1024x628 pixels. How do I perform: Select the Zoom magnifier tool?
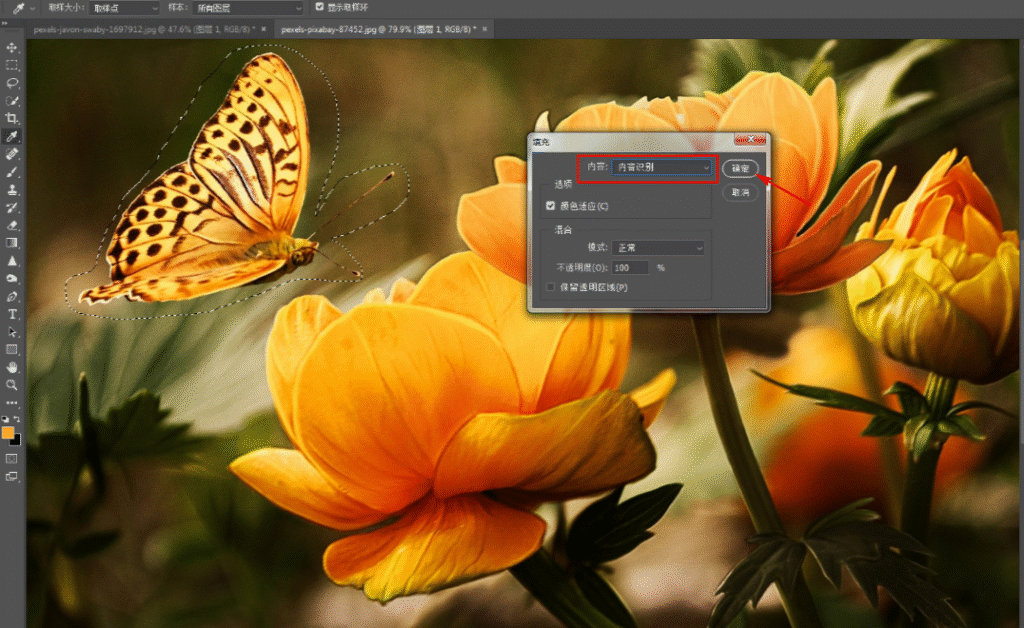[12, 385]
